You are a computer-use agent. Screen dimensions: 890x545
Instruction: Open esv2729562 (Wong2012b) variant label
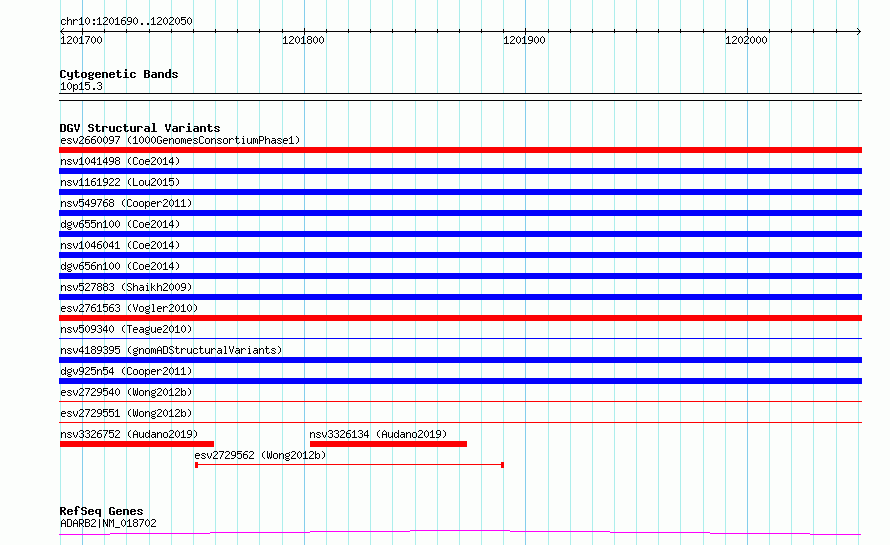coord(260,455)
